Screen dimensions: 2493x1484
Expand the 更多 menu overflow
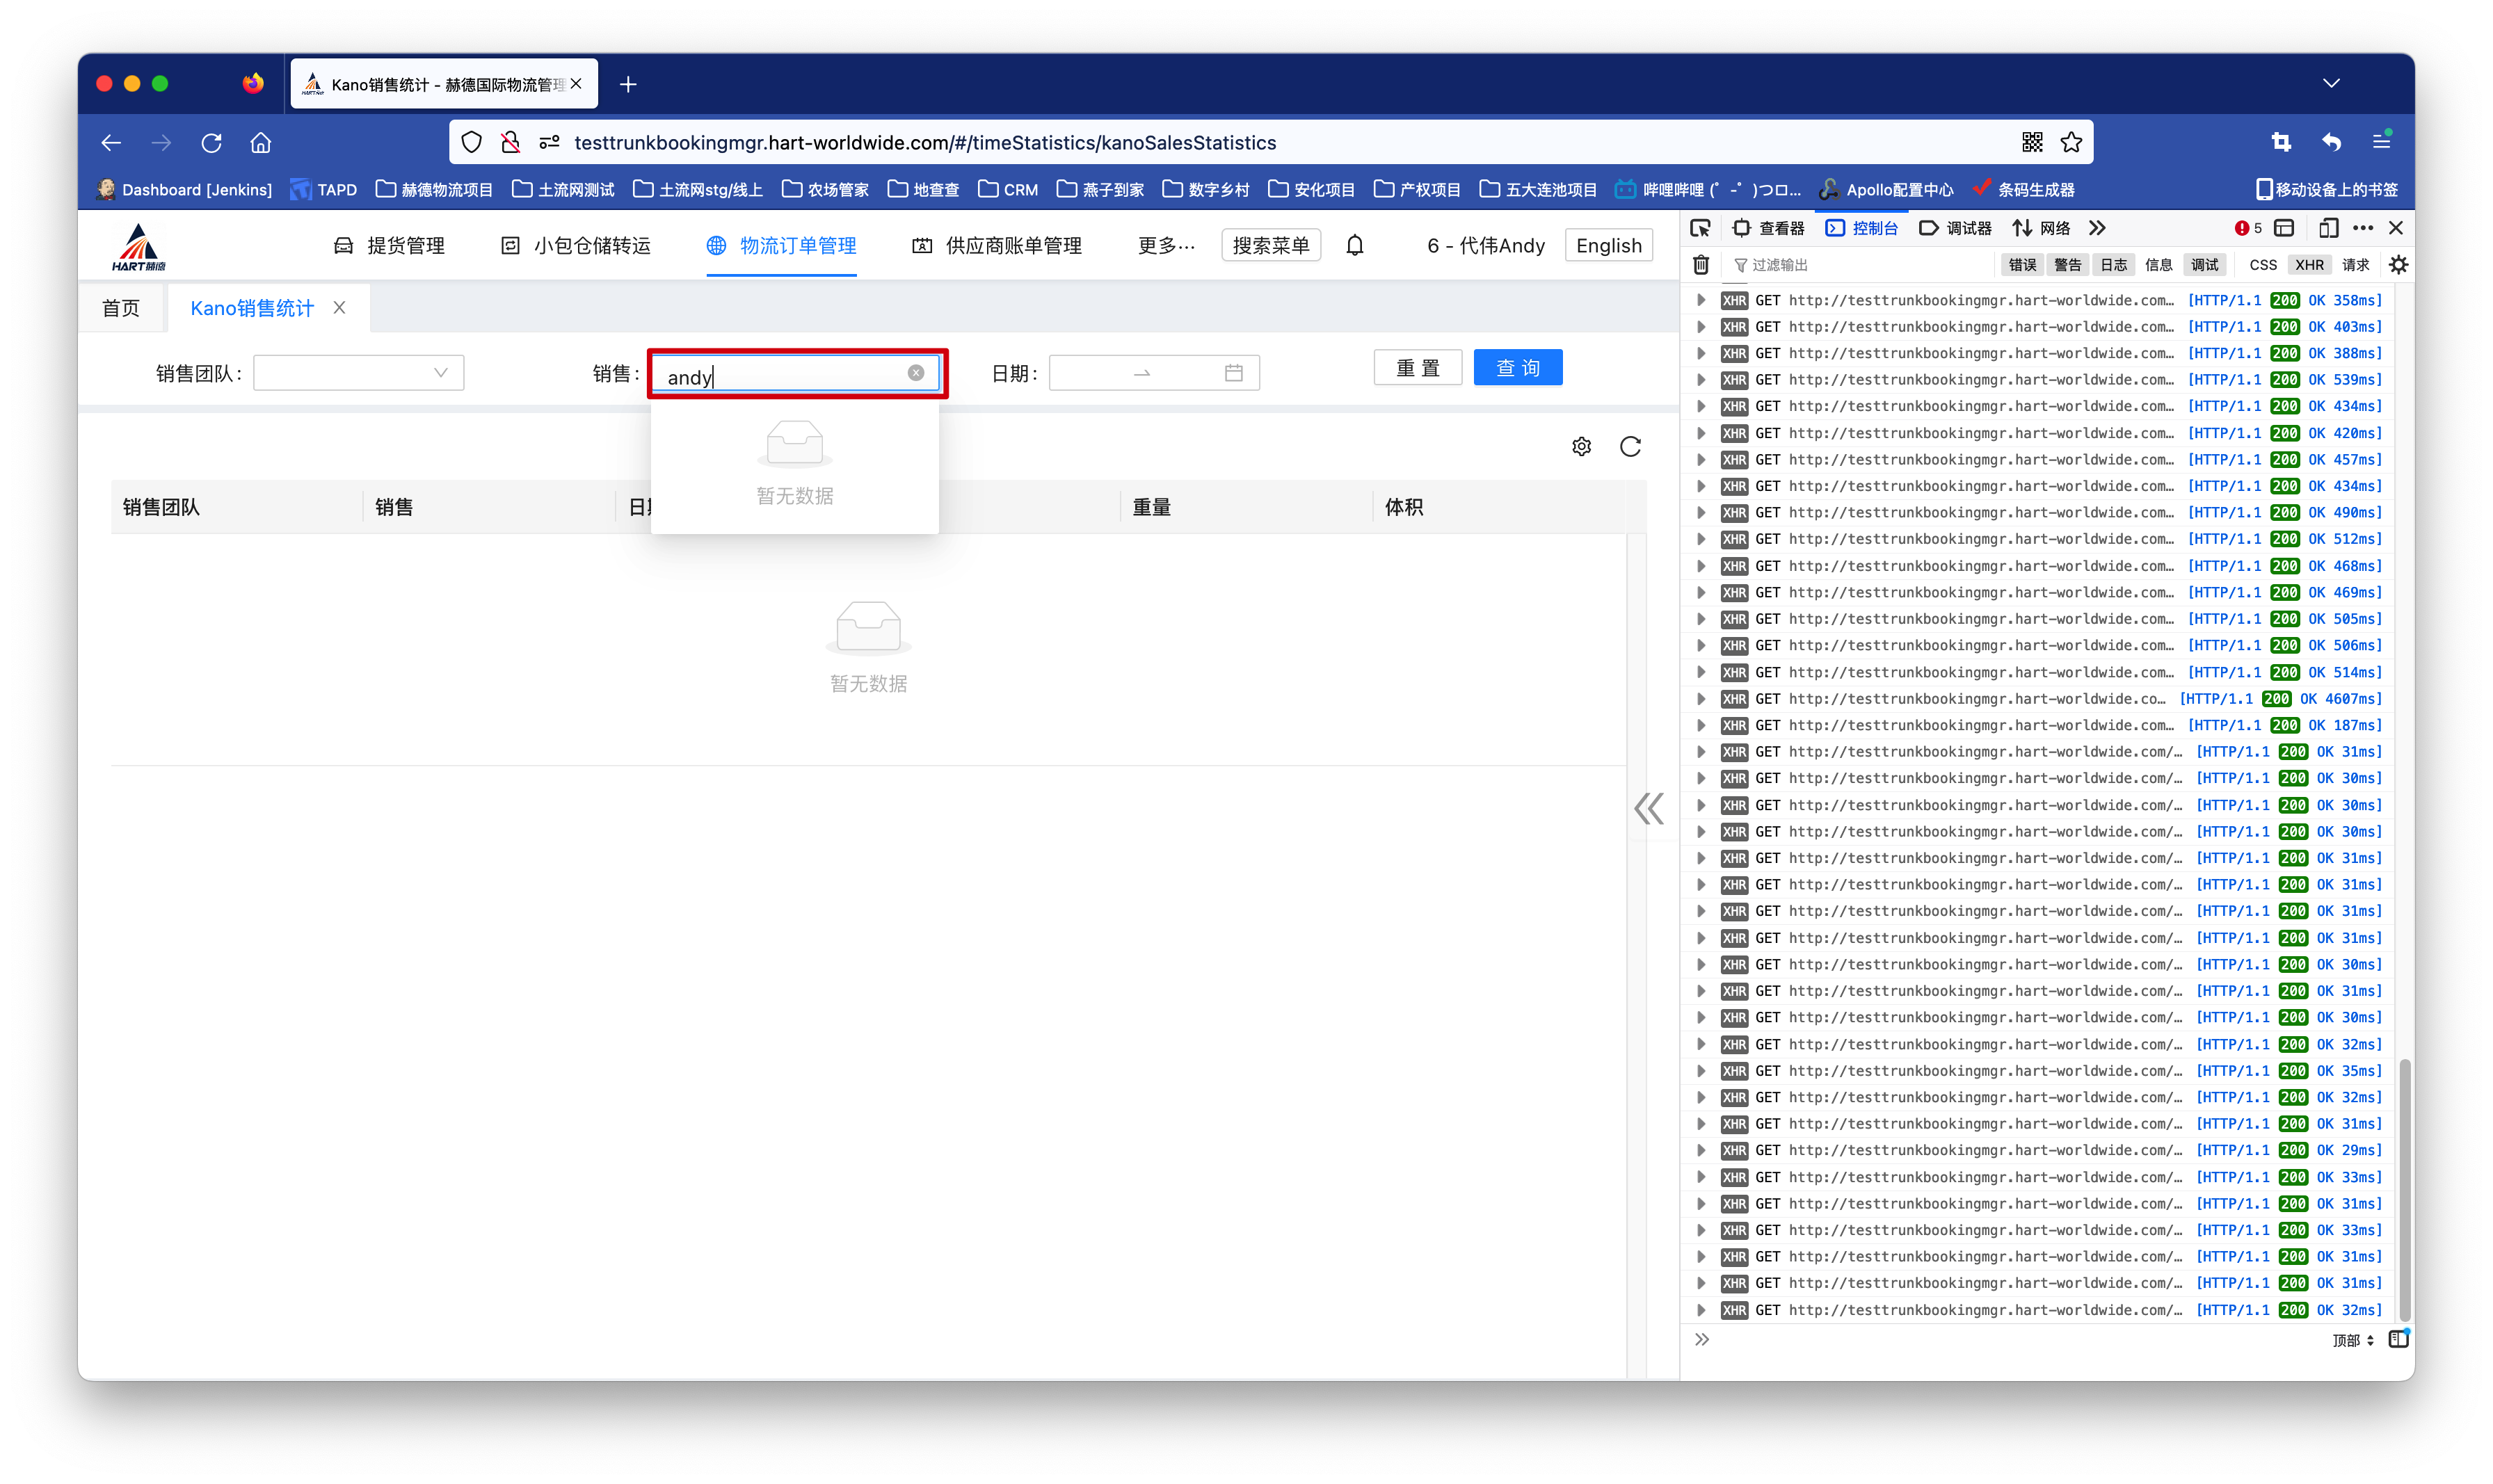click(x=1166, y=245)
